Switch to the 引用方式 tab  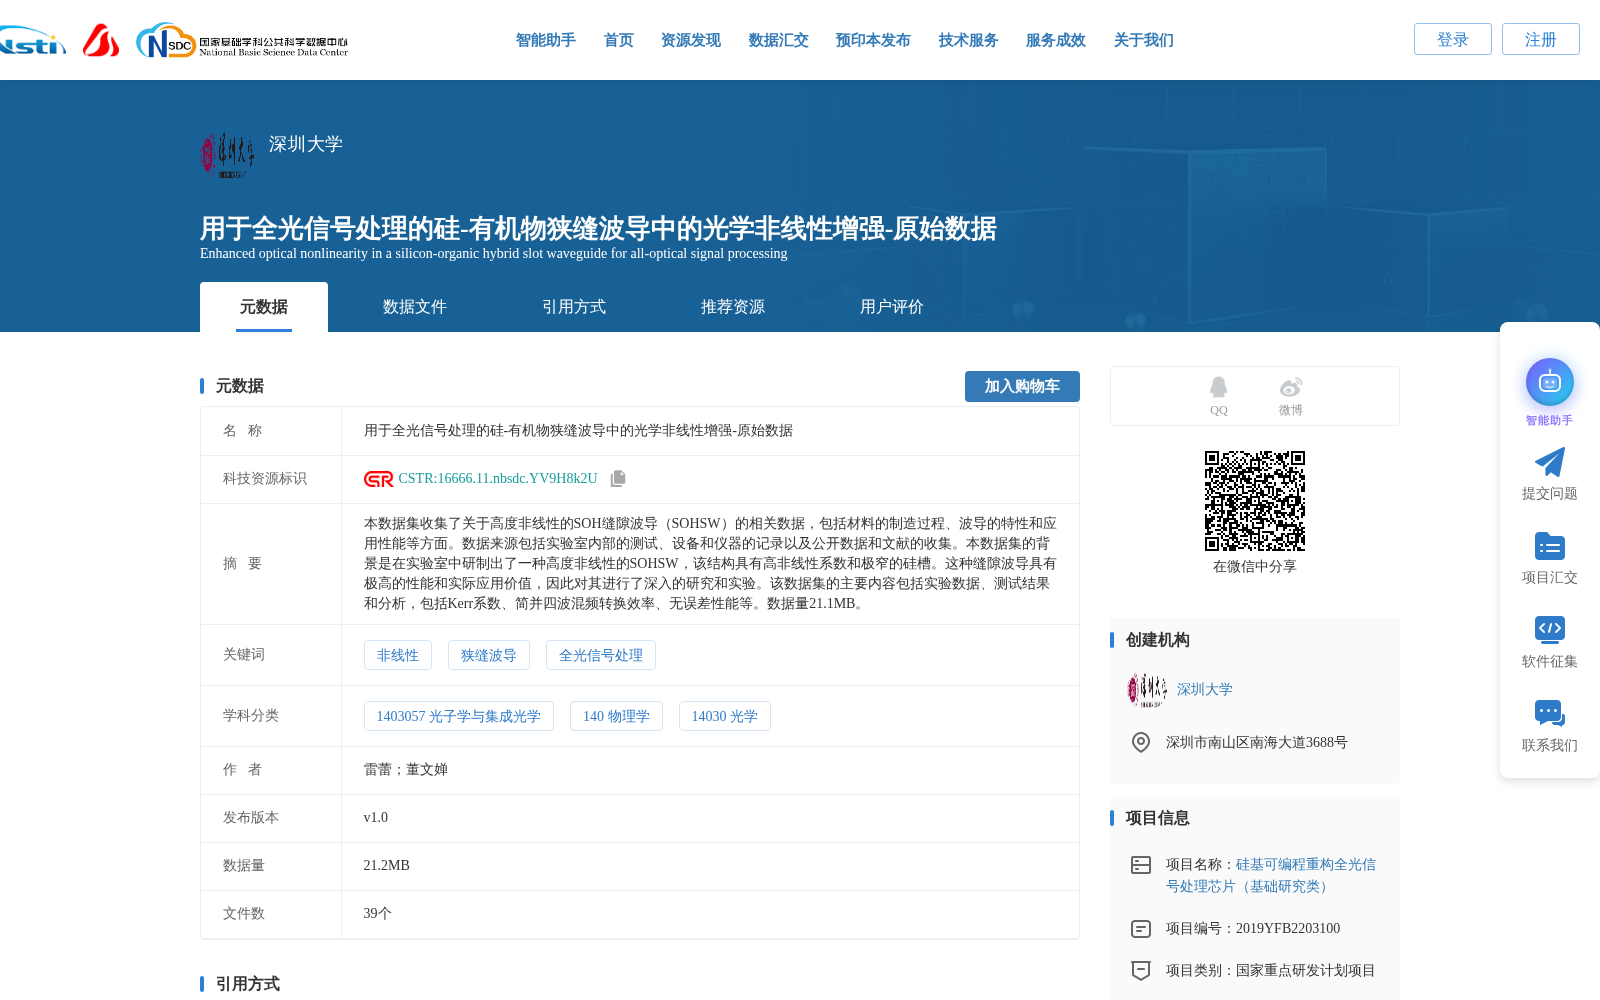tap(574, 307)
